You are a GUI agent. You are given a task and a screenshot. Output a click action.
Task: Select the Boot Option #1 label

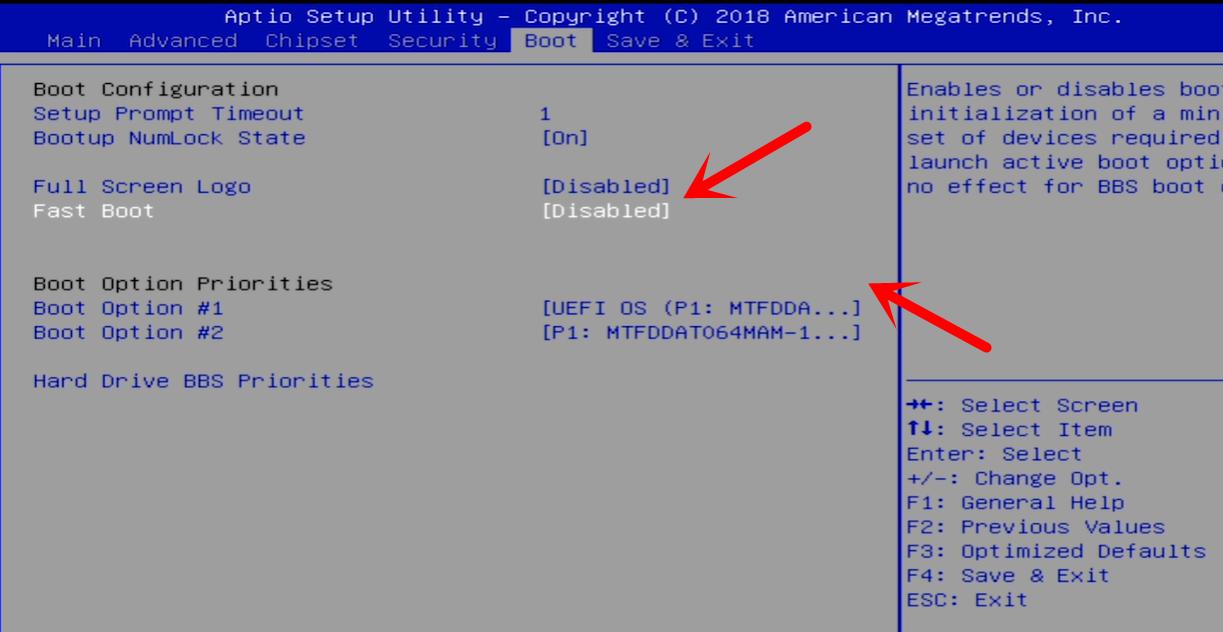tap(128, 308)
